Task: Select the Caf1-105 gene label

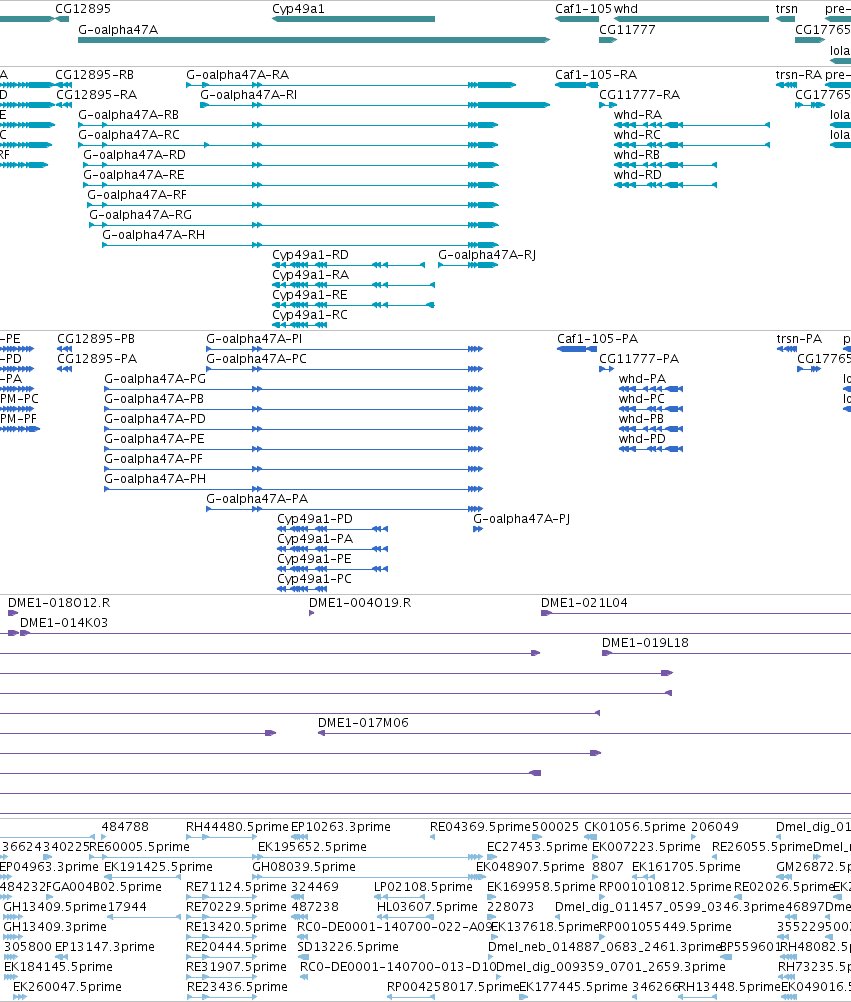Action: (x=583, y=9)
